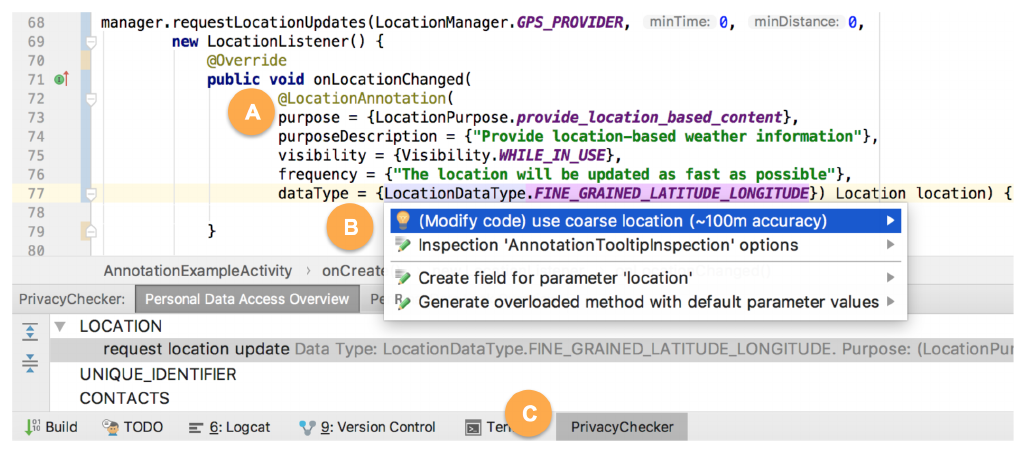
Task: Click the frequency string on line 76
Action: pos(613,175)
